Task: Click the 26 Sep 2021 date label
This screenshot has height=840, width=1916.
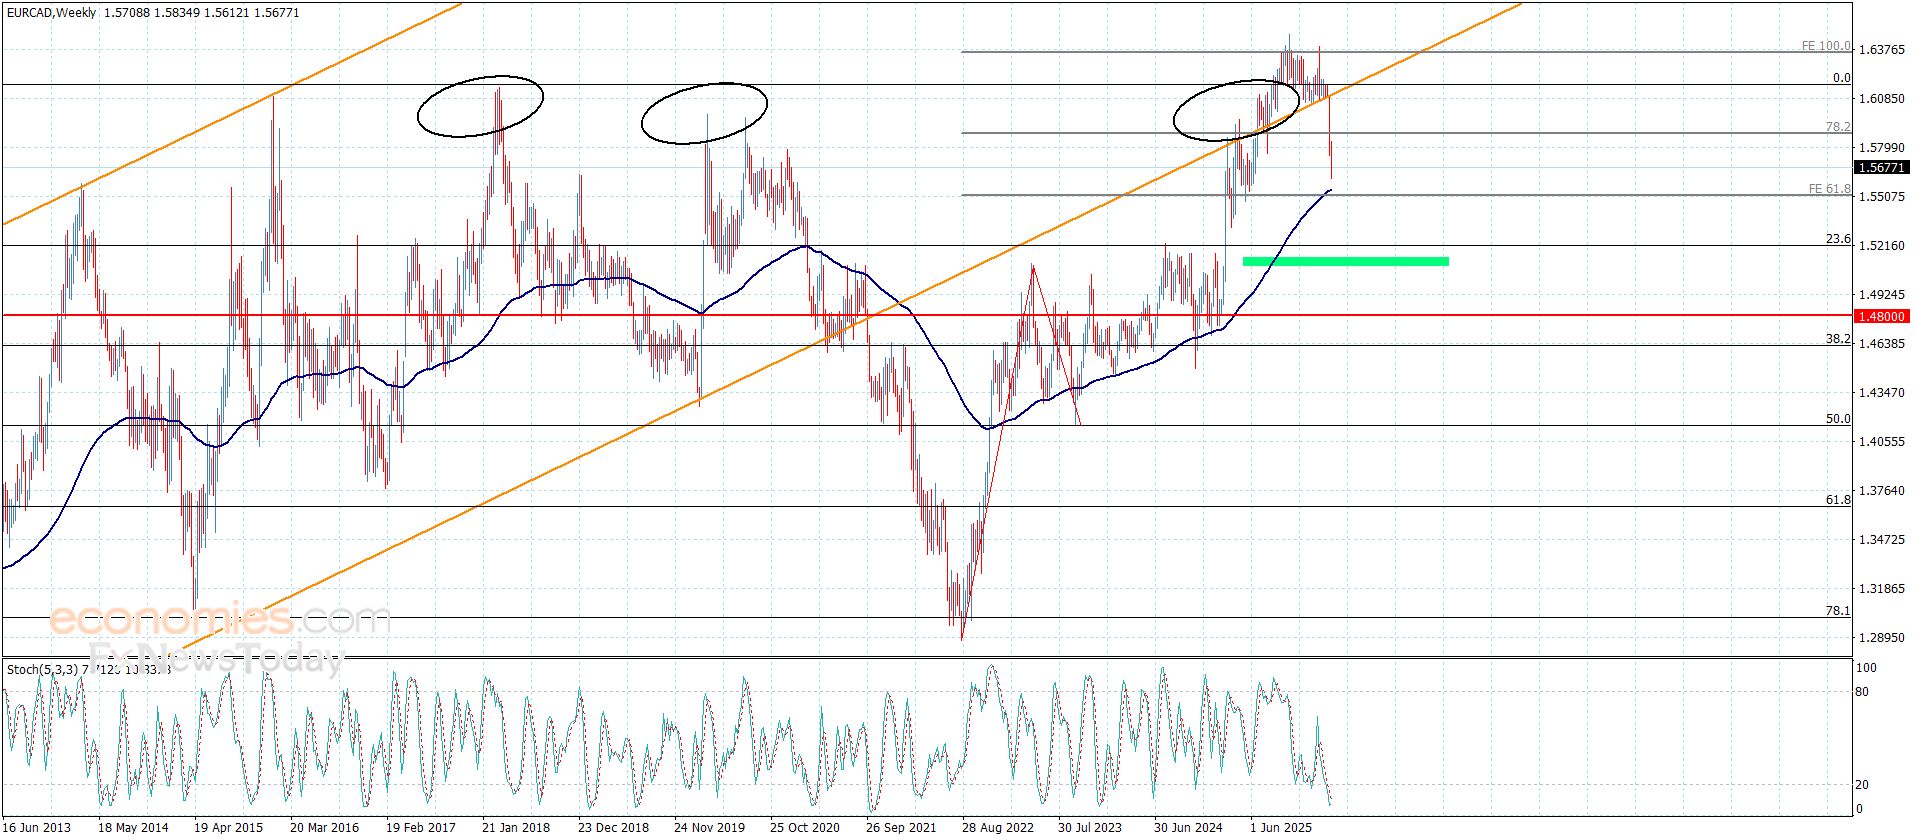Action: 901,828
